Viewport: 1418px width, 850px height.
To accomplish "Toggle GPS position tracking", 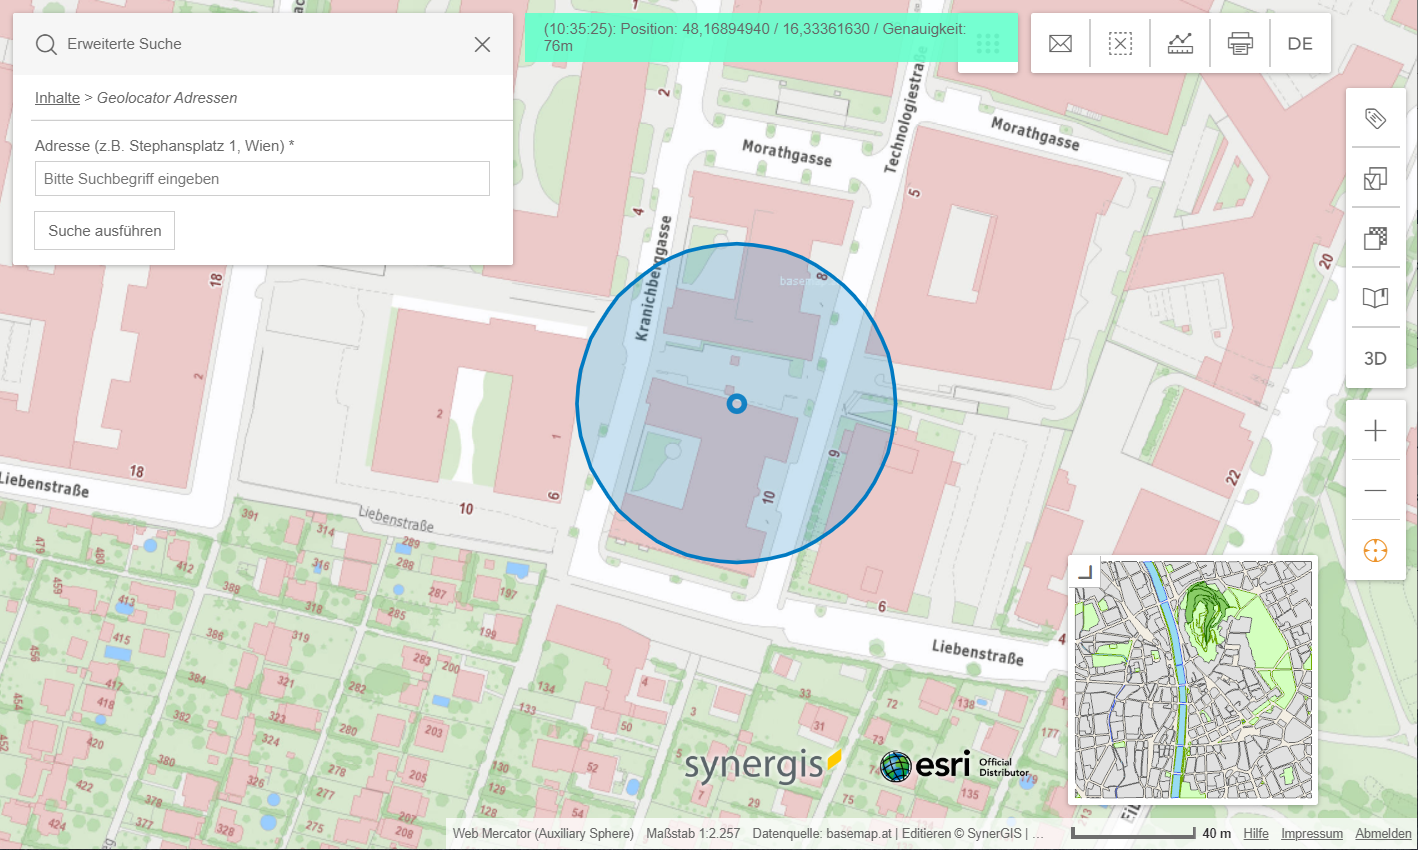I will 1375,549.
